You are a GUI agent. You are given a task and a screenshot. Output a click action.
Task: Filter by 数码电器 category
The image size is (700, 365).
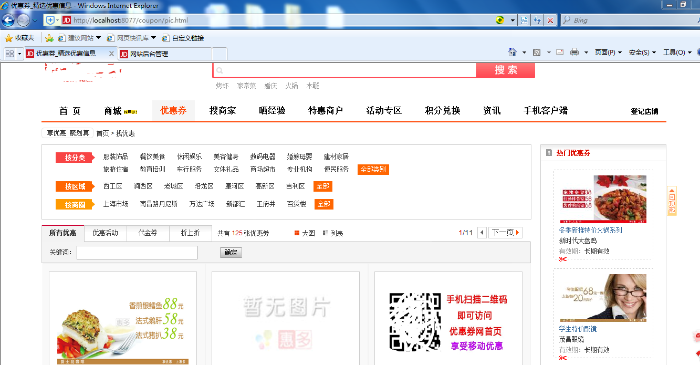(x=262, y=157)
